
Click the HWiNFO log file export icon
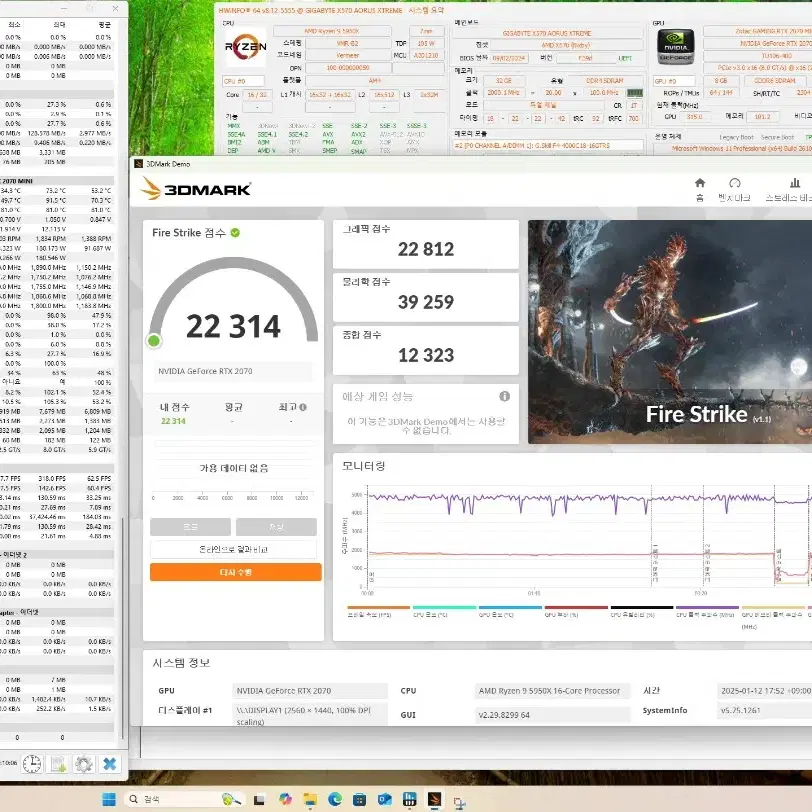coord(58,764)
